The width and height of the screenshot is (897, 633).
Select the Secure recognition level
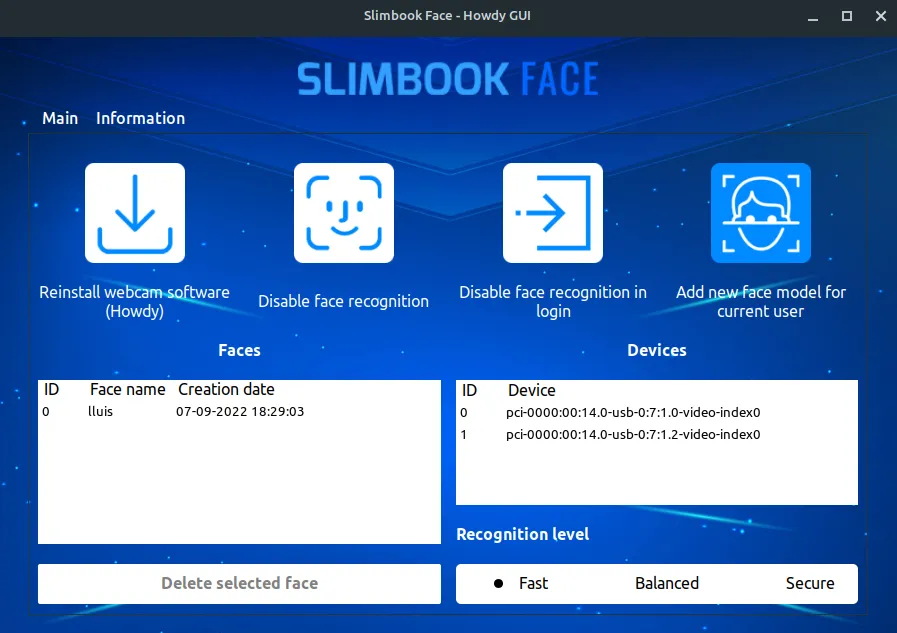(x=809, y=583)
